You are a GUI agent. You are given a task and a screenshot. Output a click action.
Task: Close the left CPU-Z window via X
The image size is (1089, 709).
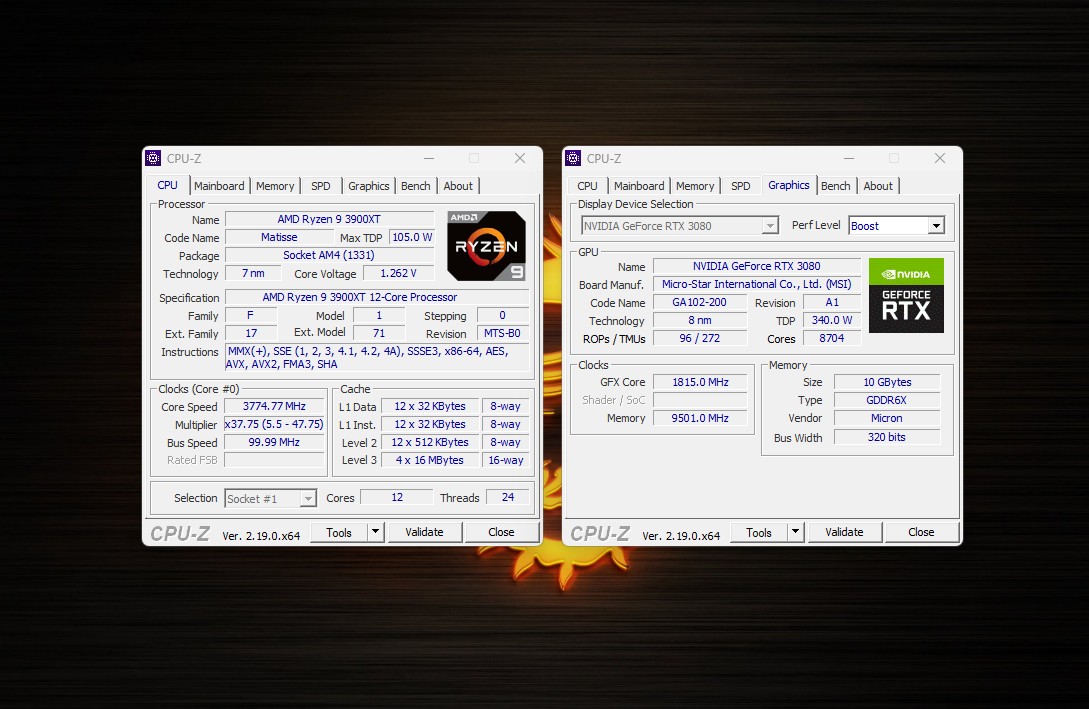coord(519,158)
